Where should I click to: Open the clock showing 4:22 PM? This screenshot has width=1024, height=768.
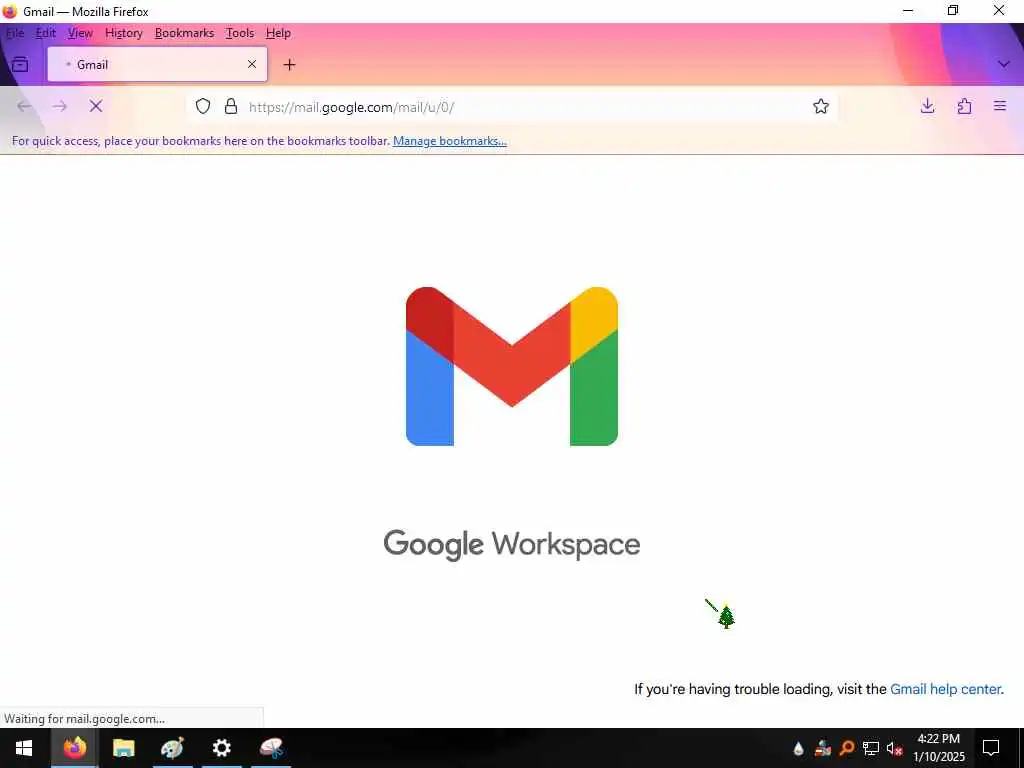[x=938, y=748]
